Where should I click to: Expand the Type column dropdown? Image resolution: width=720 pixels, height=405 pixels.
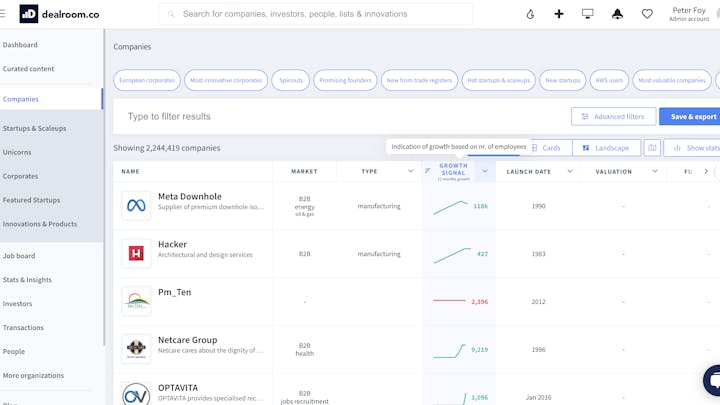click(x=410, y=171)
